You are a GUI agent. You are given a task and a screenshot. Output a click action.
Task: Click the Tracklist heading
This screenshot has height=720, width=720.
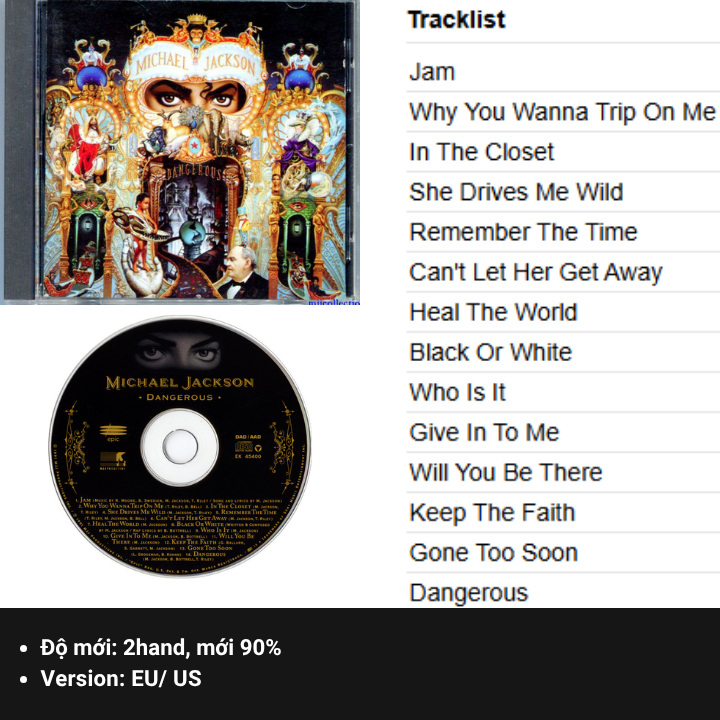(456, 20)
